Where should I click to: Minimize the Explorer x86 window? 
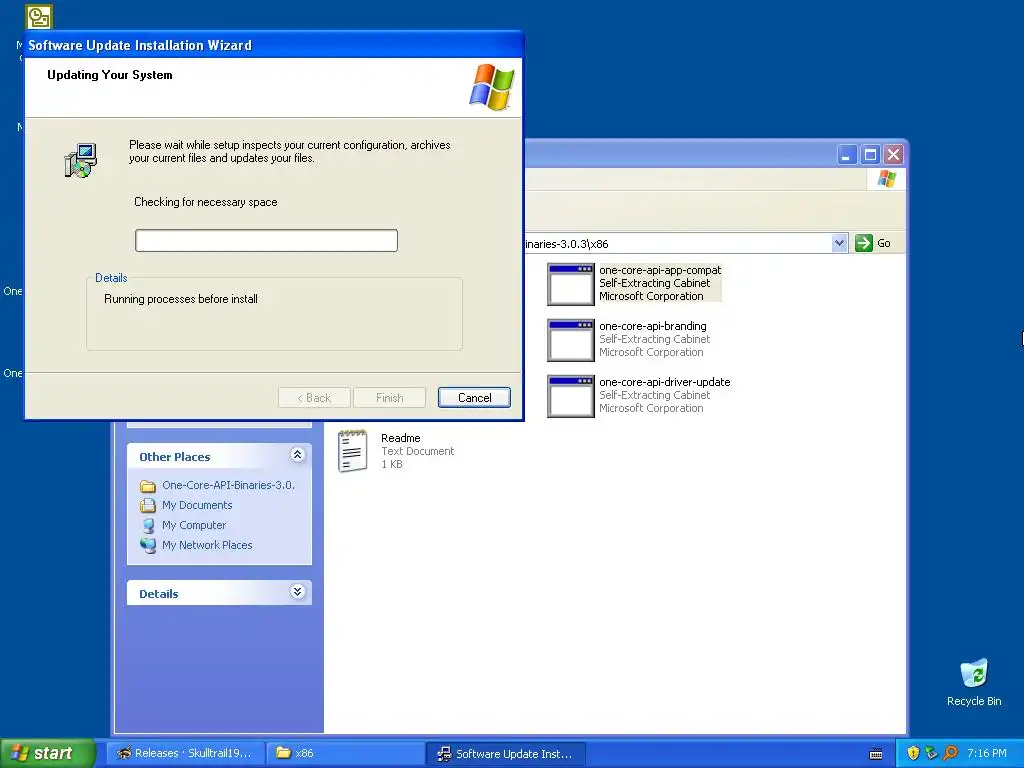point(846,155)
